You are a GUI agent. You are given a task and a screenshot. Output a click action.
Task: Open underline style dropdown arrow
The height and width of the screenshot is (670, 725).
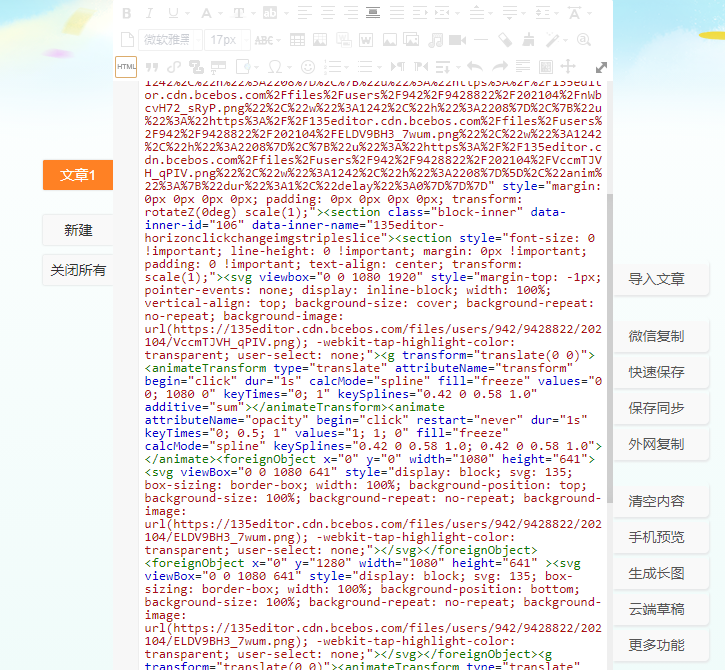(187, 13)
